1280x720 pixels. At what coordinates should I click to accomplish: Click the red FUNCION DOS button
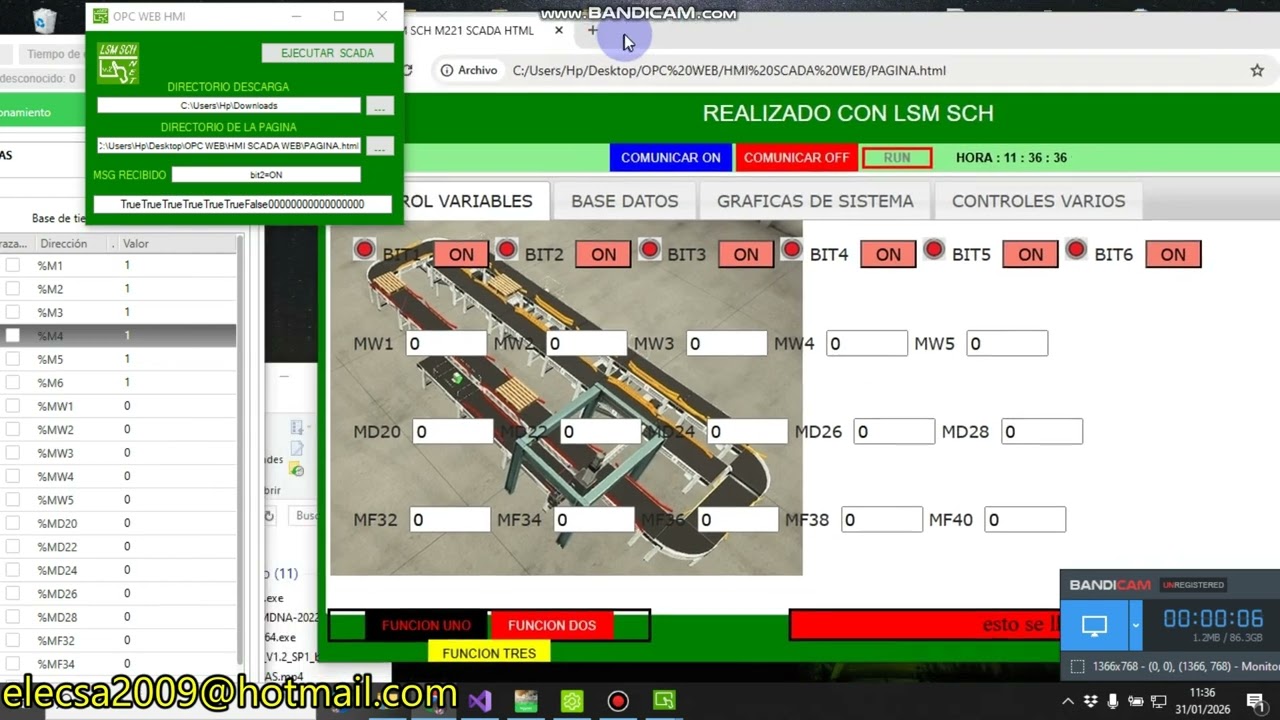pos(552,626)
